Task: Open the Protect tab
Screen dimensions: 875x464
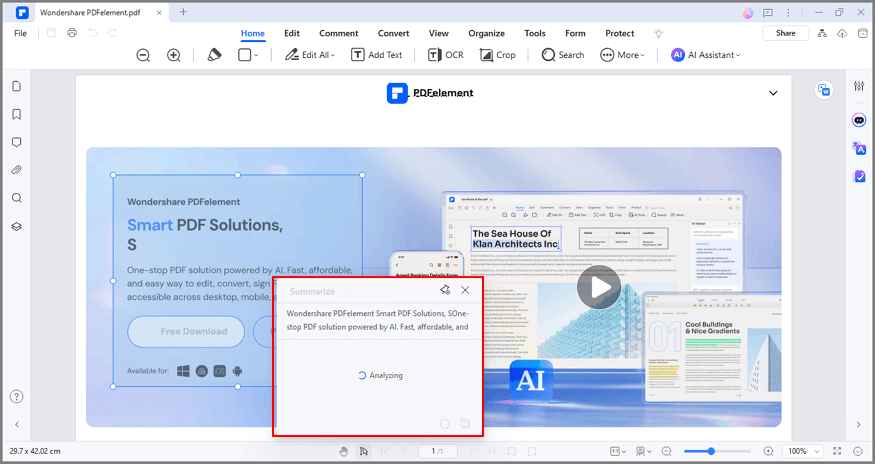Action: pyautogui.click(x=620, y=33)
